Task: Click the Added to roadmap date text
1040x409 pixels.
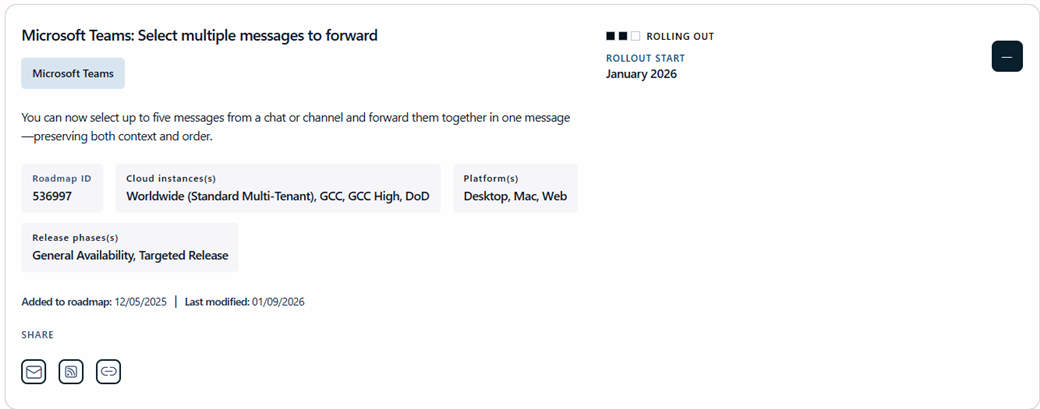Action: coord(95,301)
